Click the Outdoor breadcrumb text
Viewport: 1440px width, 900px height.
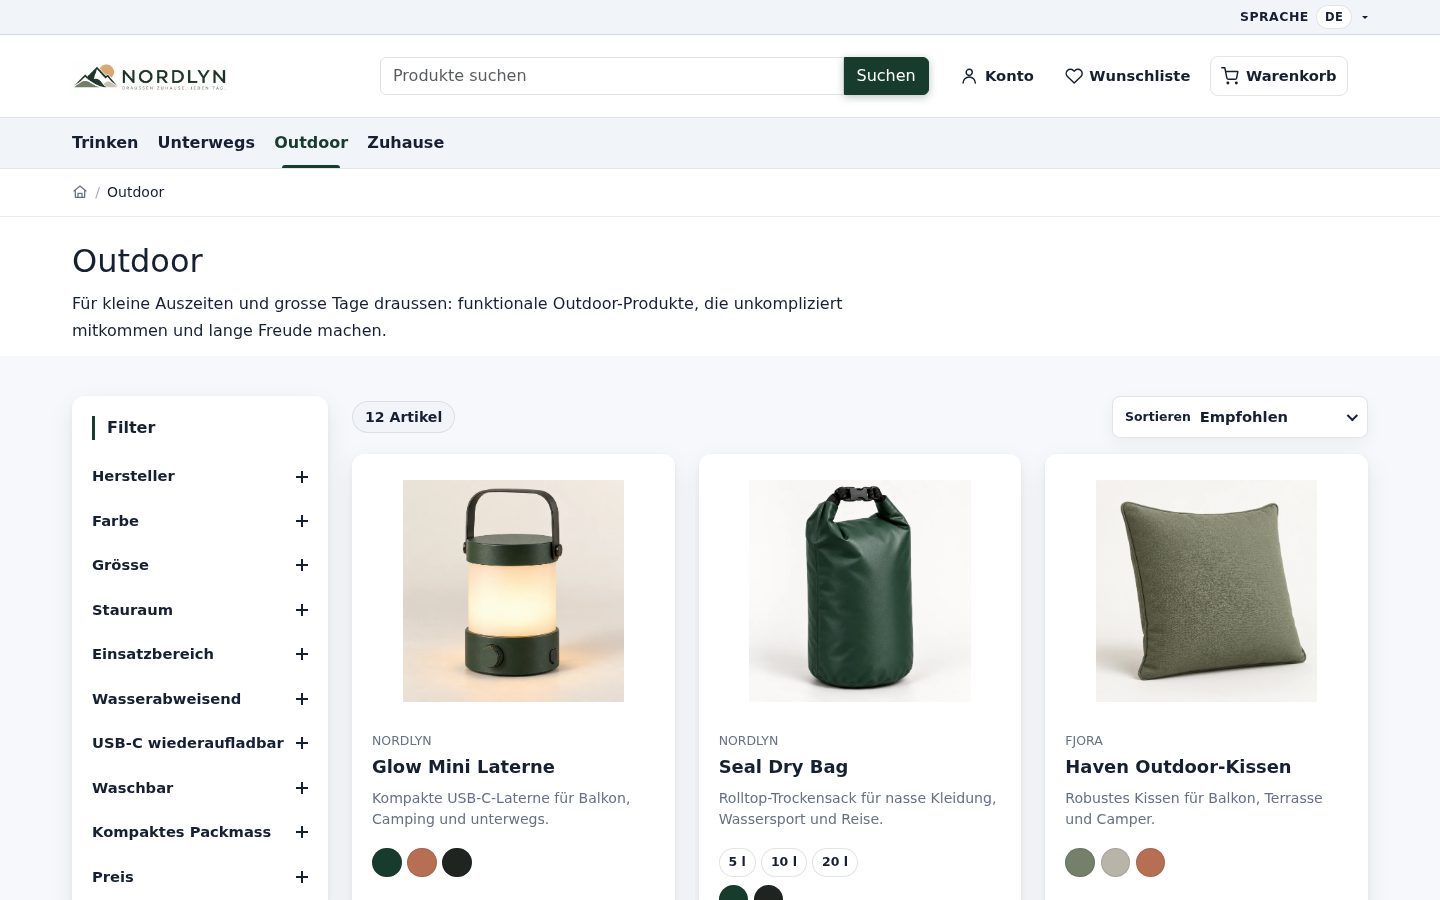tap(135, 192)
